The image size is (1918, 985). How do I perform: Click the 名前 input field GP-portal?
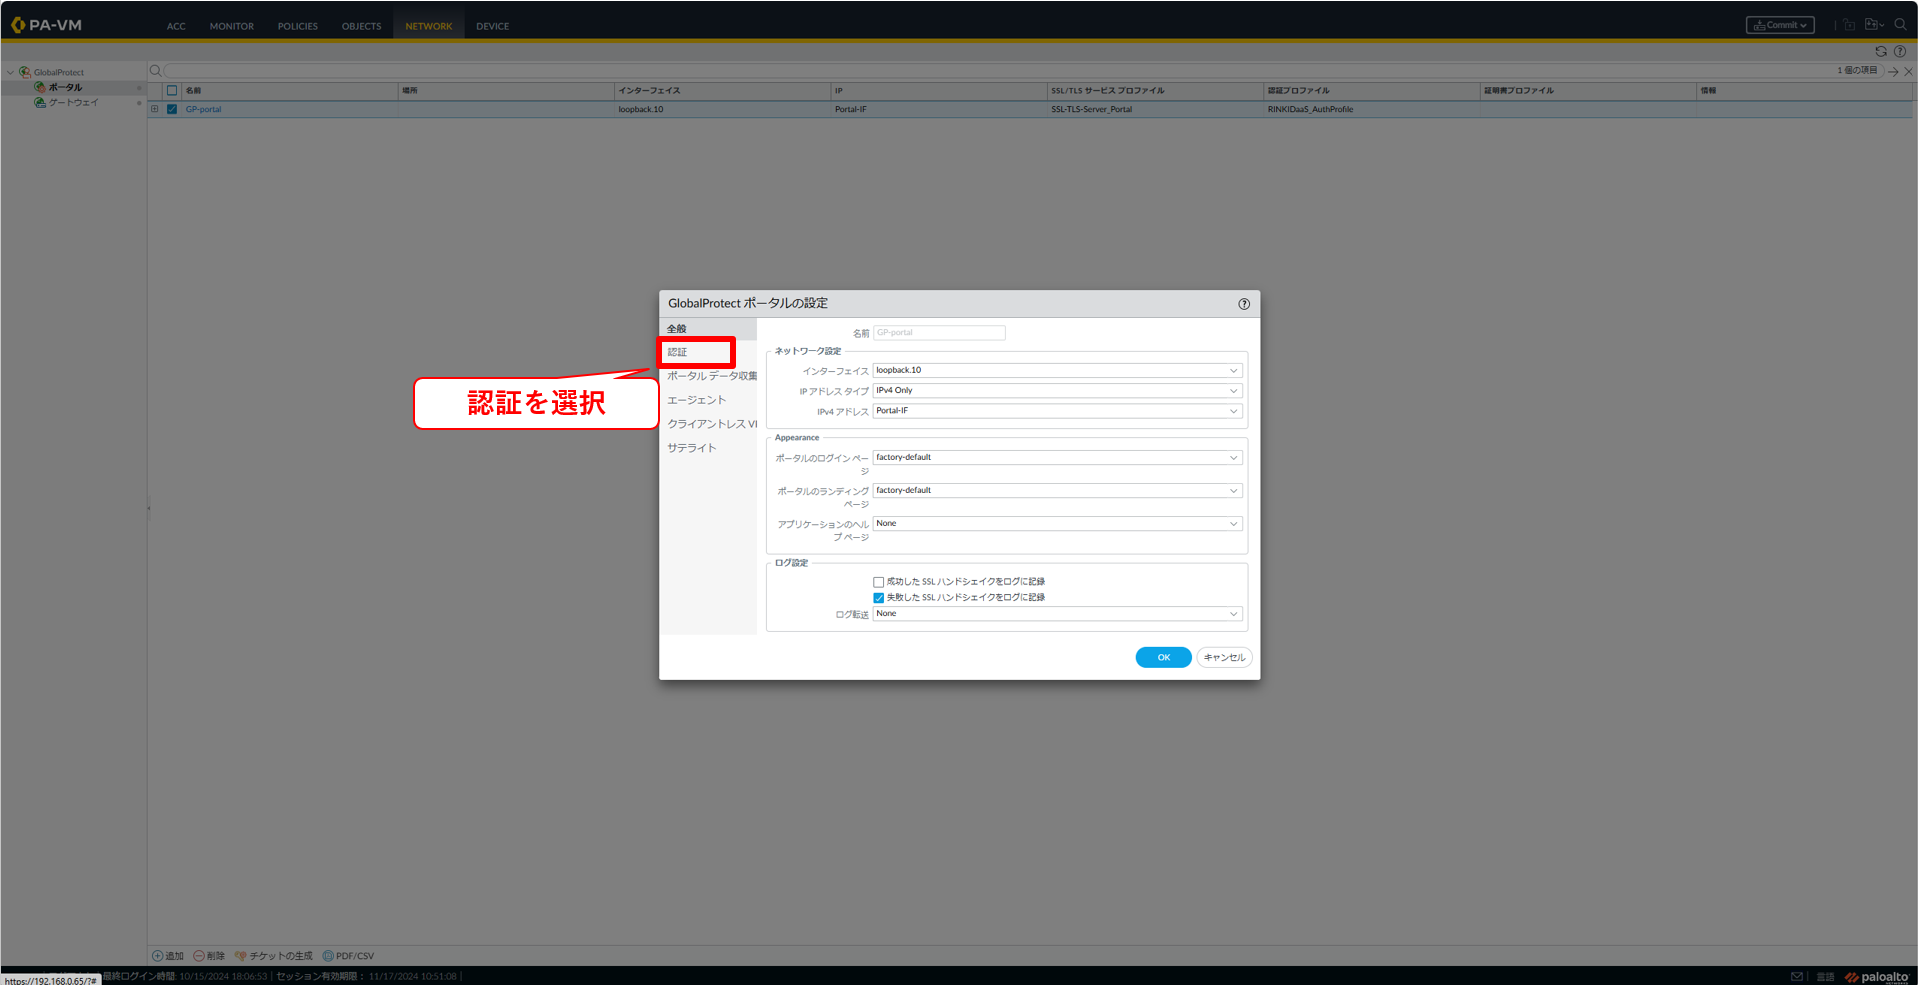pos(939,333)
